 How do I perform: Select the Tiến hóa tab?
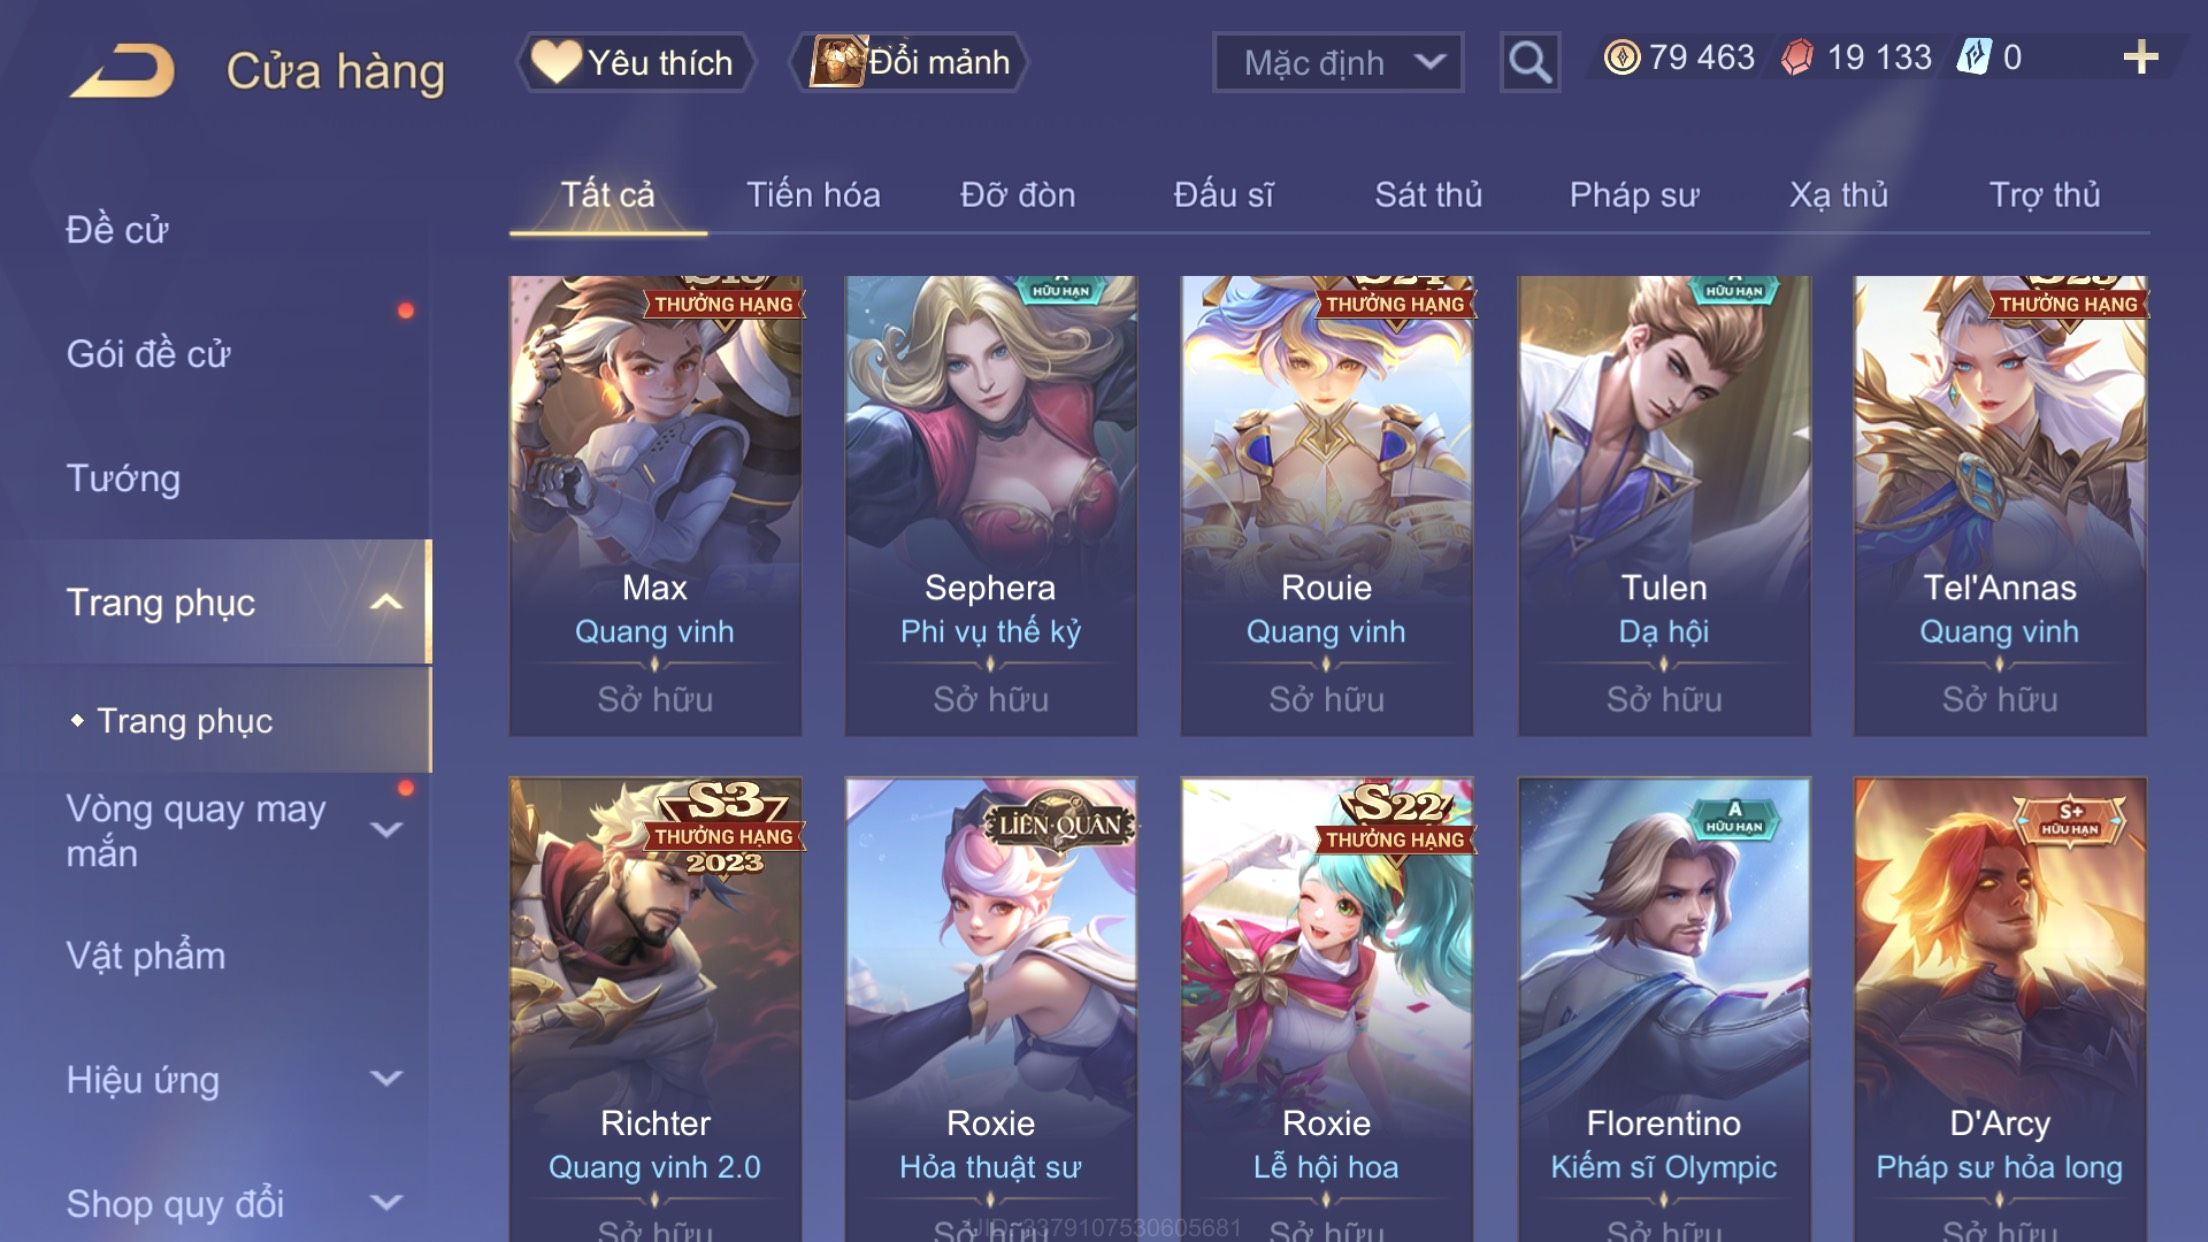pos(813,194)
